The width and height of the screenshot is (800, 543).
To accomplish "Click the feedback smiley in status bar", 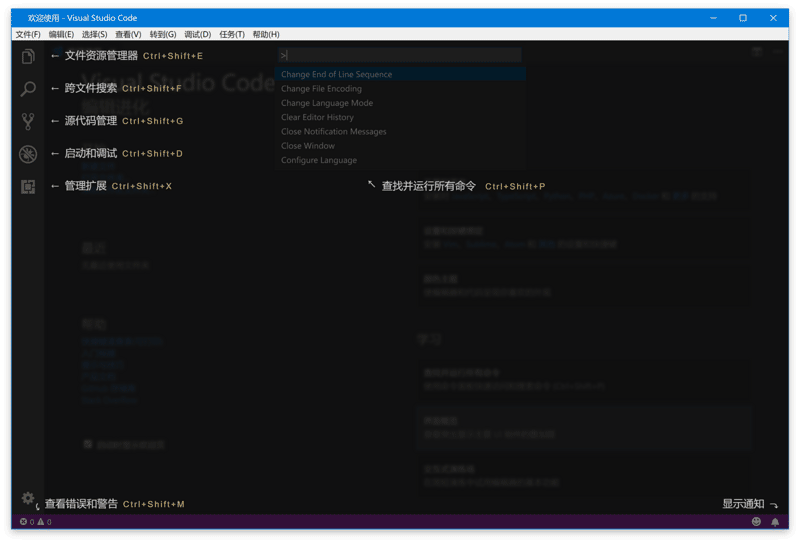I will (756, 522).
